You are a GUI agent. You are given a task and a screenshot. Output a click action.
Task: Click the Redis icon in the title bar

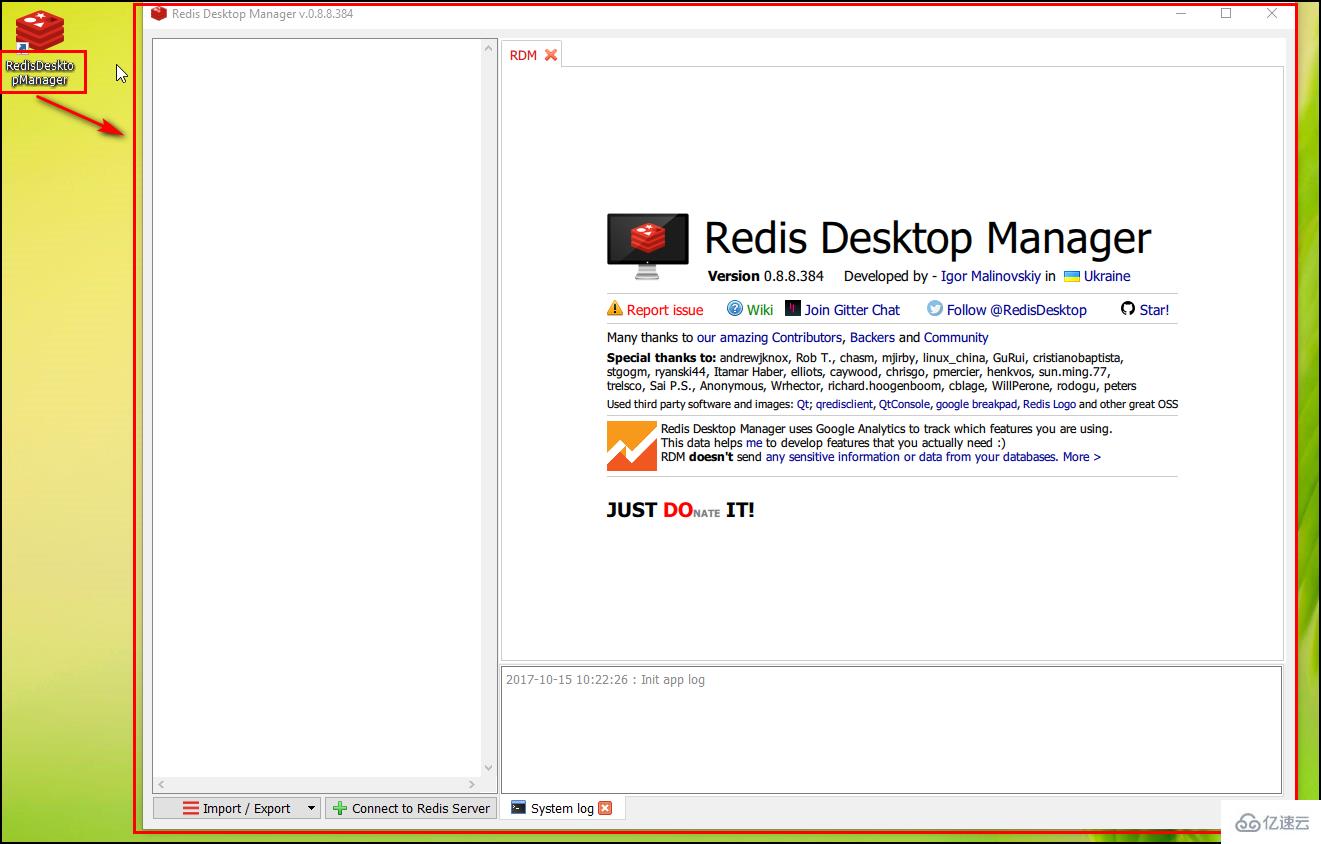[x=159, y=14]
